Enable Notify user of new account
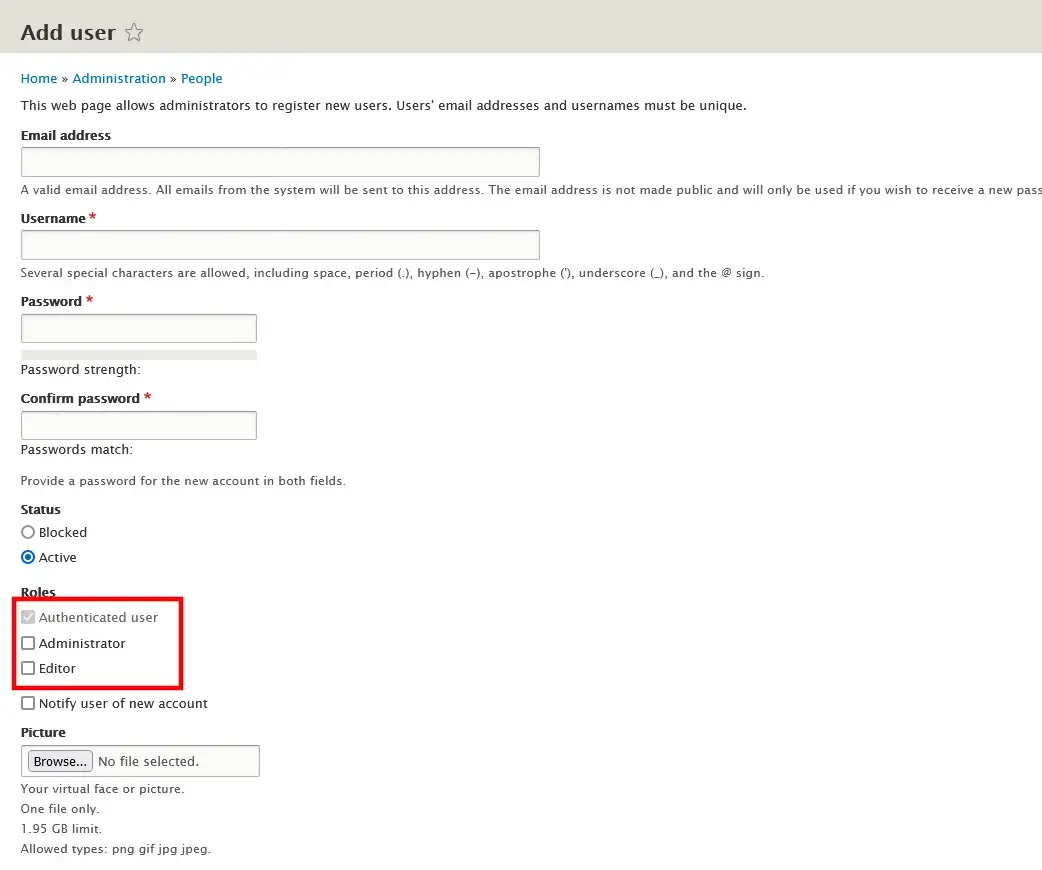This screenshot has height=870, width=1042. point(28,703)
